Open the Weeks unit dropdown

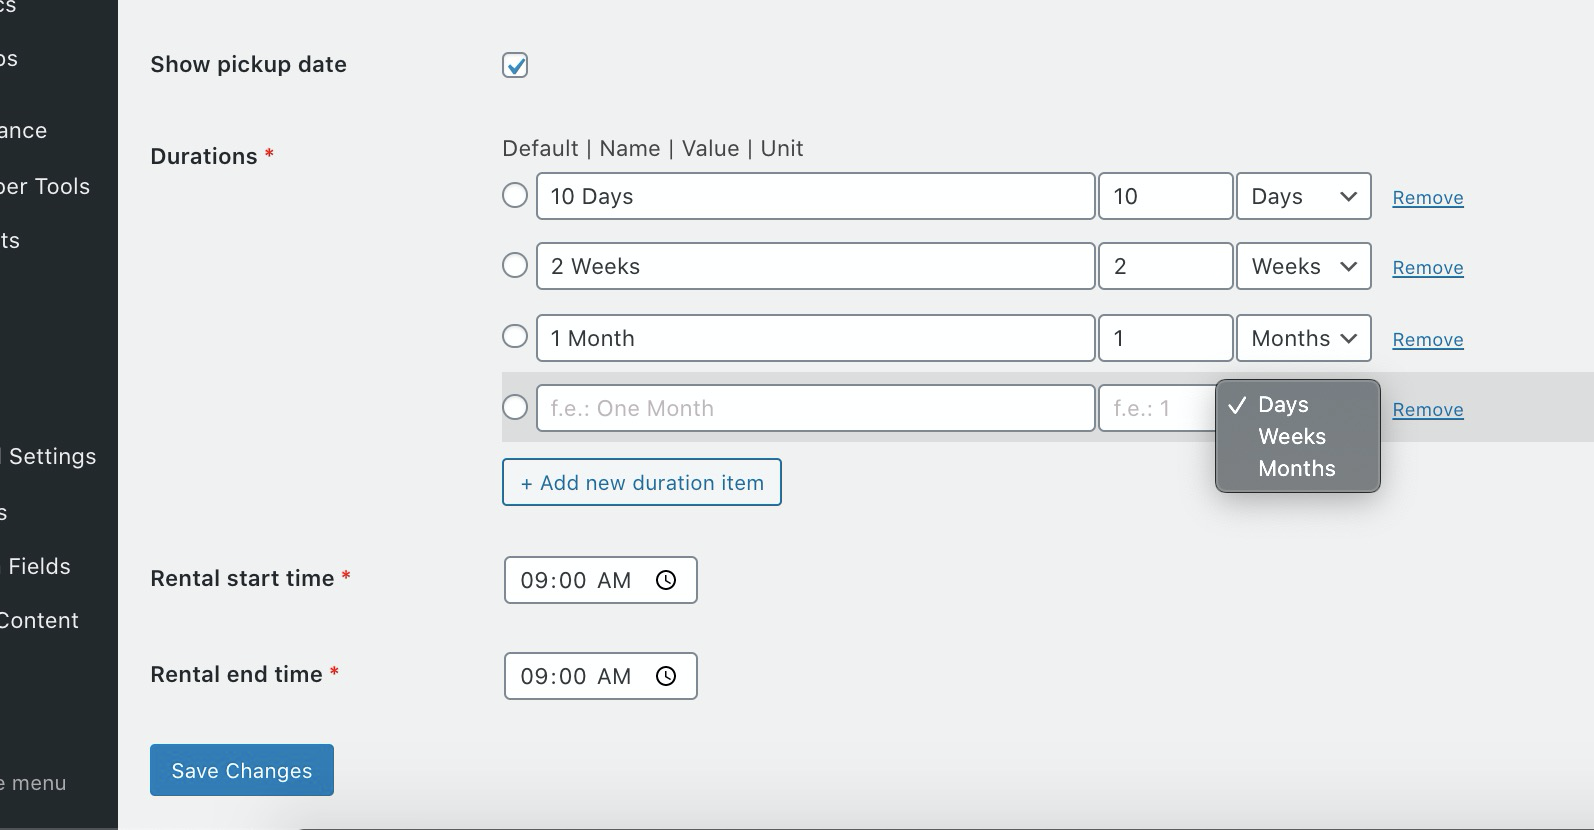(x=1304, y=266)
